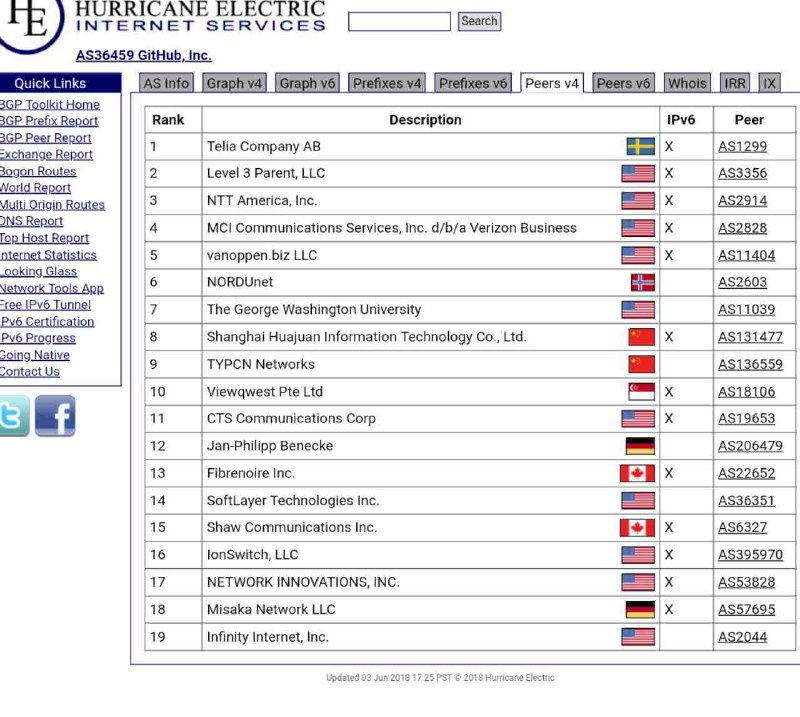Open BGP Prefix Report link
The height and width of the screenshot is (717, 800).
click(x=48, y=121)
